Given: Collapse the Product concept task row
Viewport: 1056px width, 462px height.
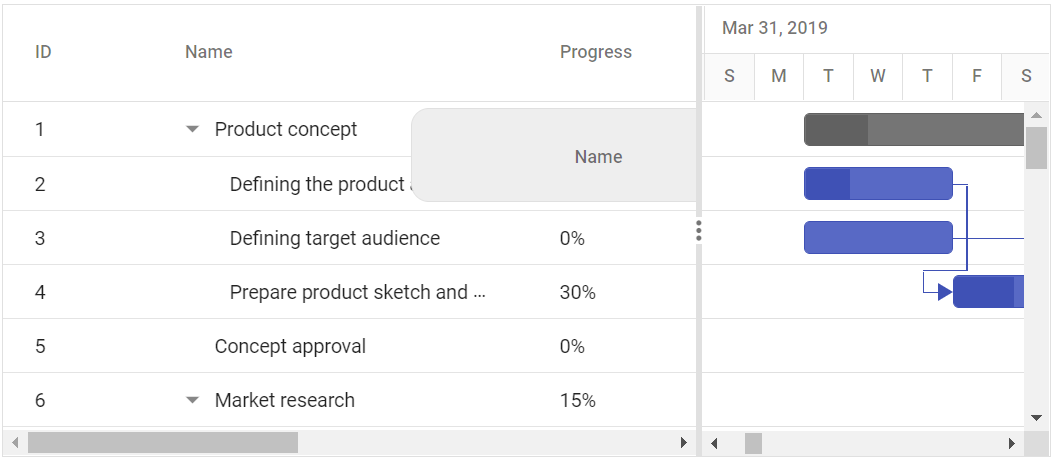Looking at the screenshot, I should (193, 130).
